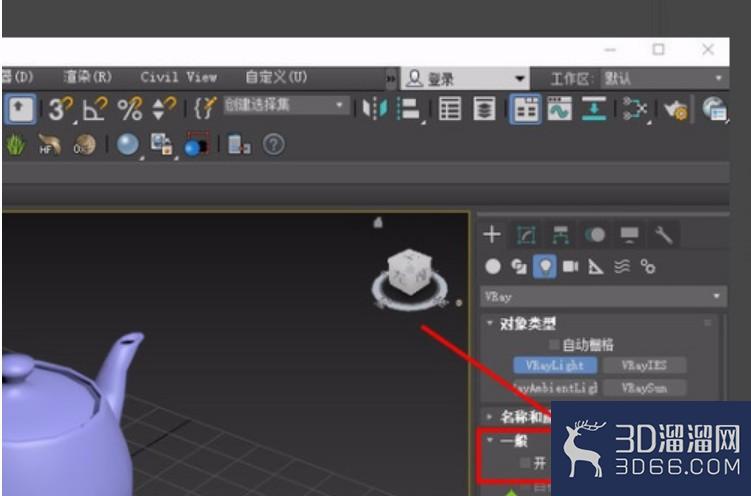Screen dimensions: 751x496
Task: Open Edit Named Selection Sets icon
Action: (205, 109)
